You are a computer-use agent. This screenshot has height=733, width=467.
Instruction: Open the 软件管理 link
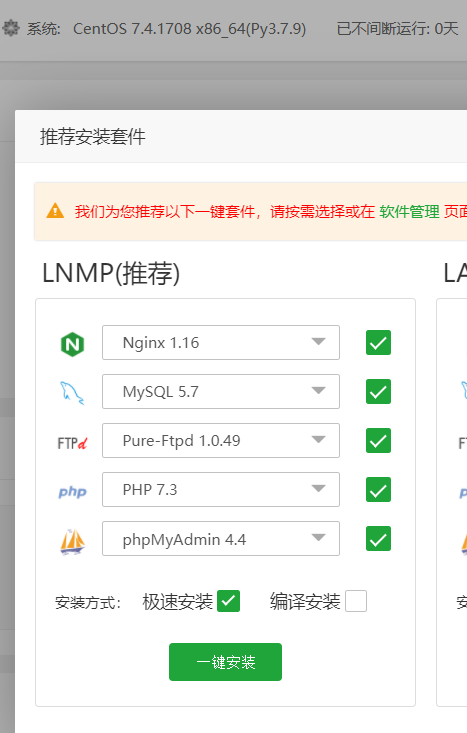[410, 211]
